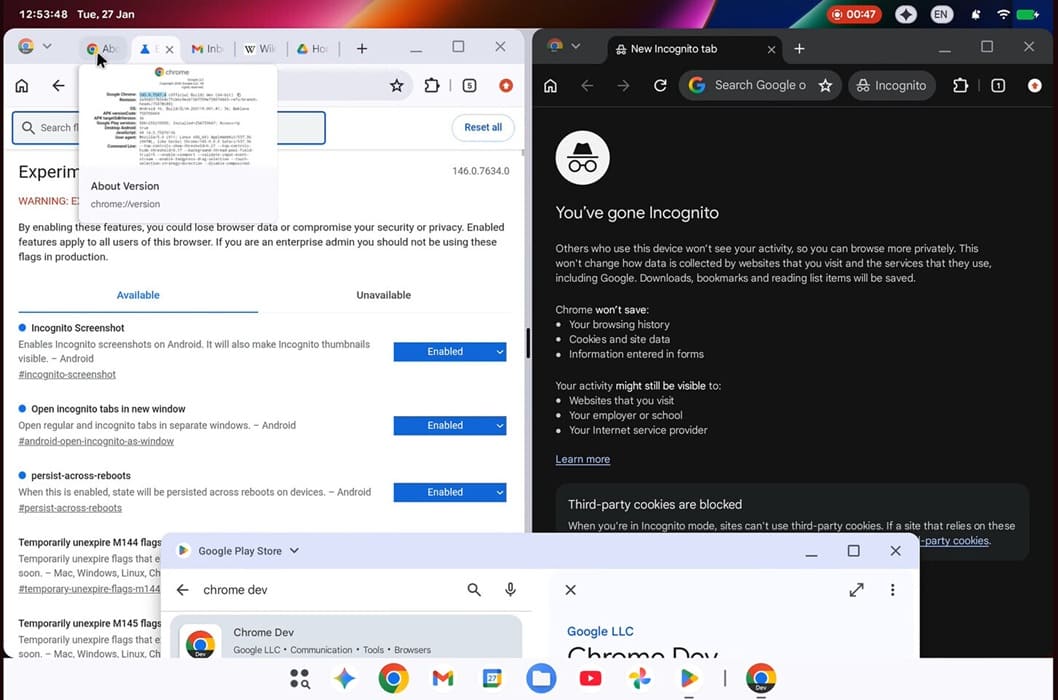The width and height of the screenshot is (1058, 700).
Task: Open the Google LLC developer page link
Action: 600,631
